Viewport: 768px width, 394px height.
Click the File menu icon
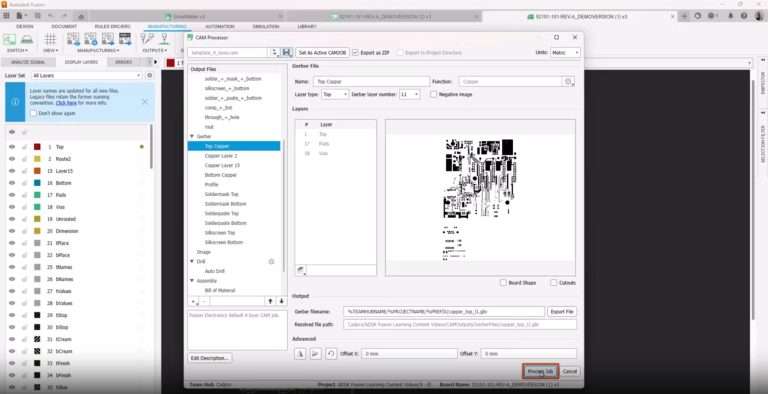[20, 16]
